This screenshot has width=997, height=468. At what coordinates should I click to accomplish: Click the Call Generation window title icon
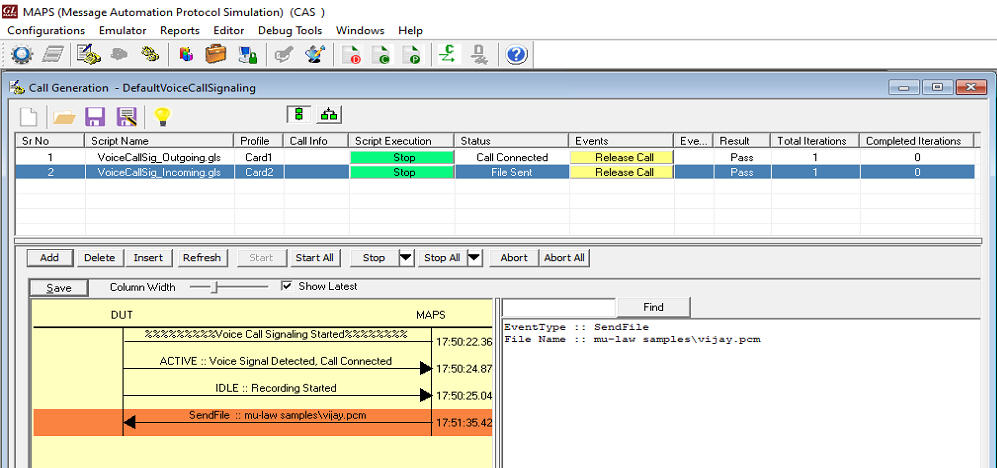pyautogui.click(x=18, y=88)
